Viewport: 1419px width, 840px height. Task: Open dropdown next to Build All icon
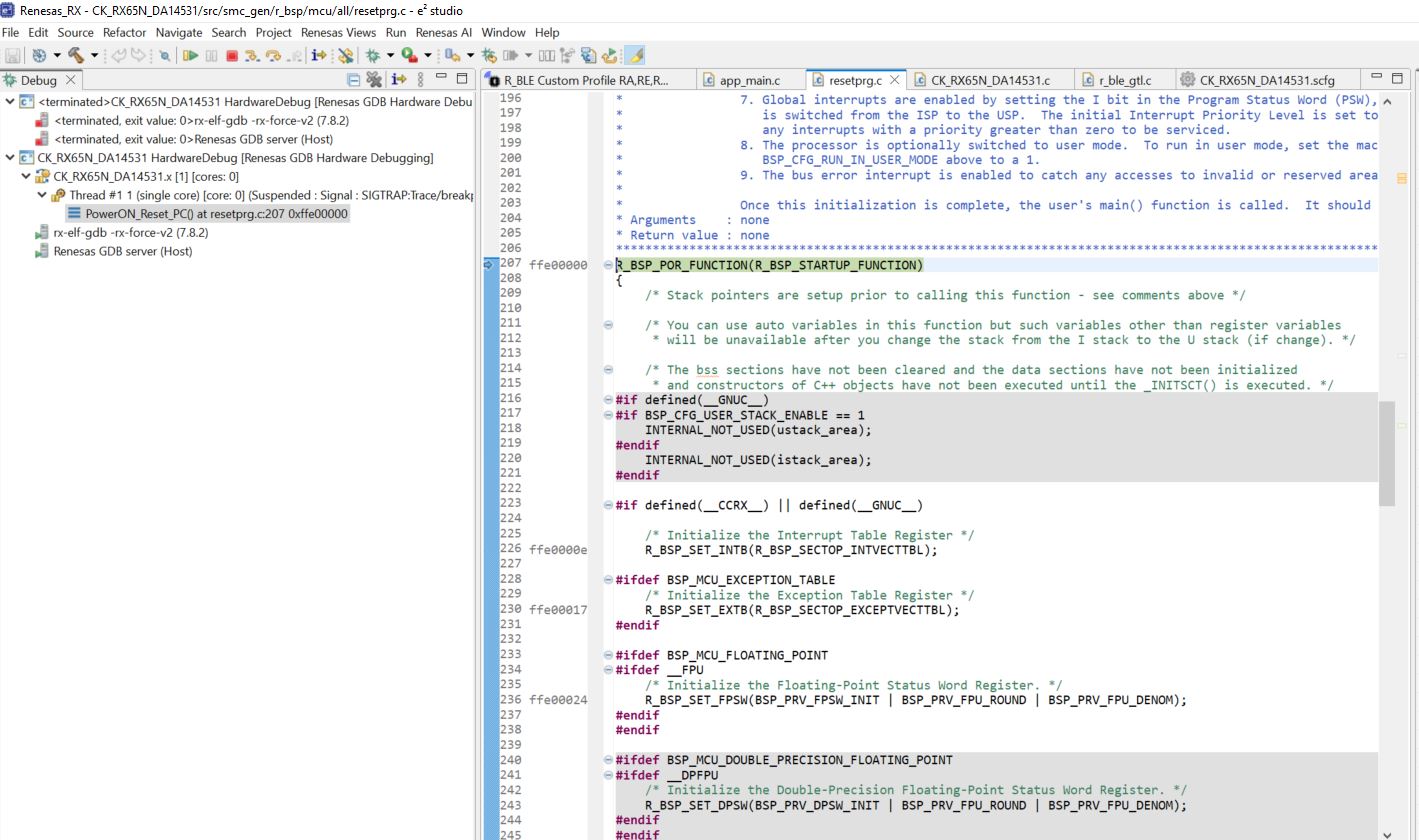[x=57, y=56]
